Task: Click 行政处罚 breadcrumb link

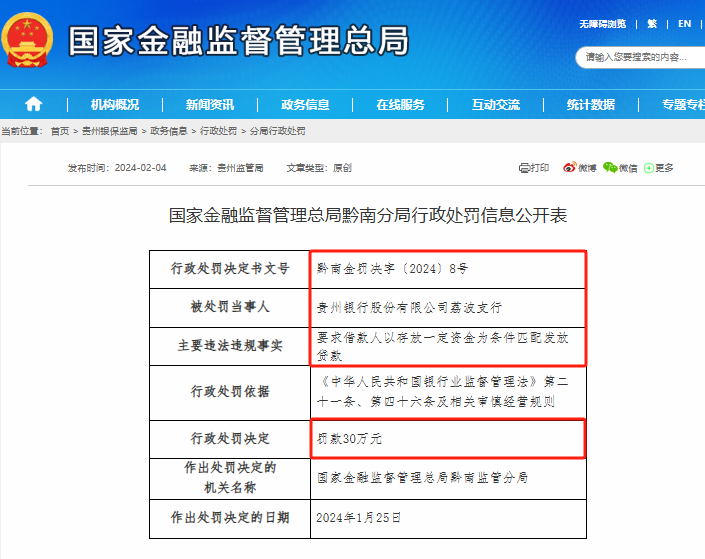Action: coord(218,131)
